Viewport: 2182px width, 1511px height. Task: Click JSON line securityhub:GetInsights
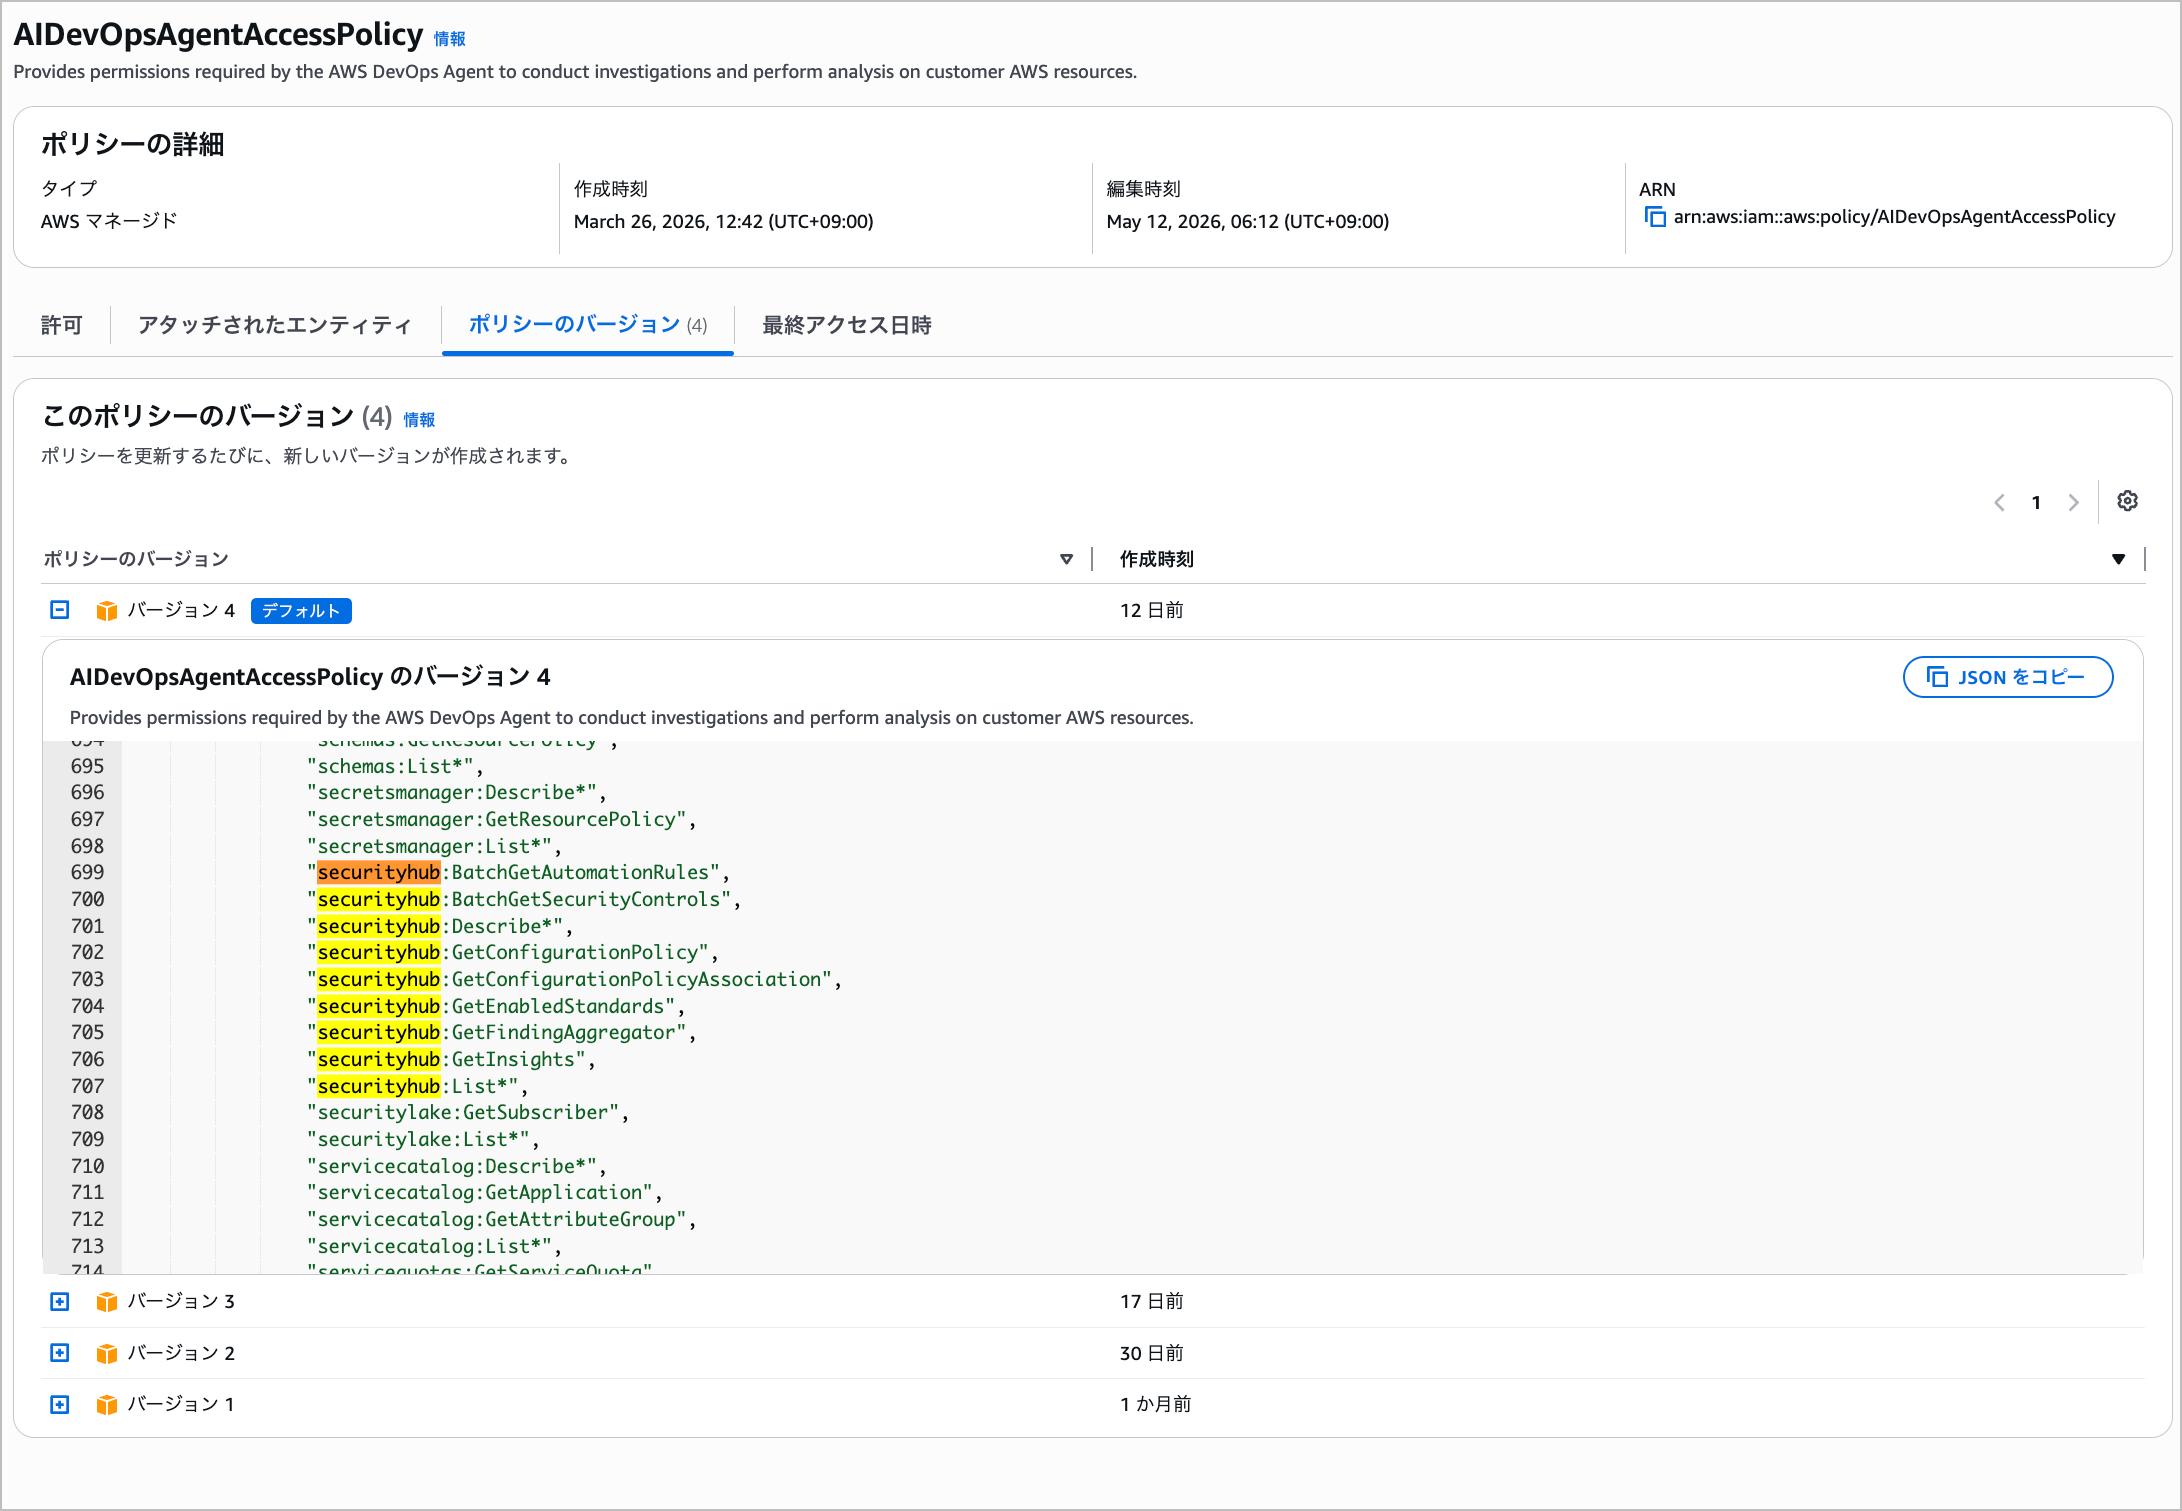coord(451,1059)
